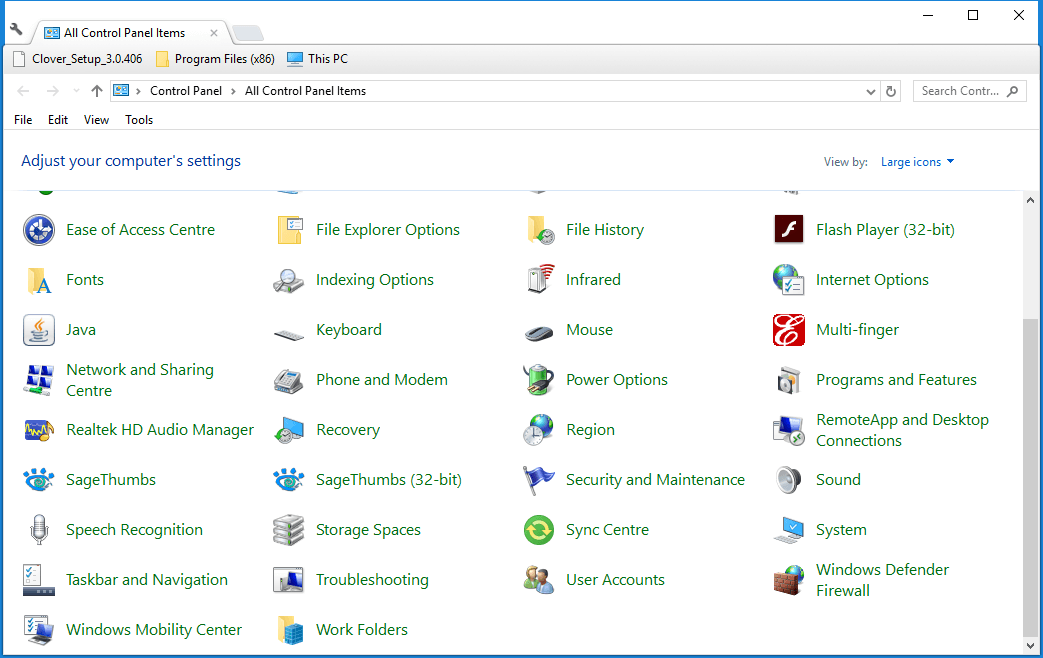
Task: Open the Ease of Access Centre icon
Action: [x=39, y=230]
